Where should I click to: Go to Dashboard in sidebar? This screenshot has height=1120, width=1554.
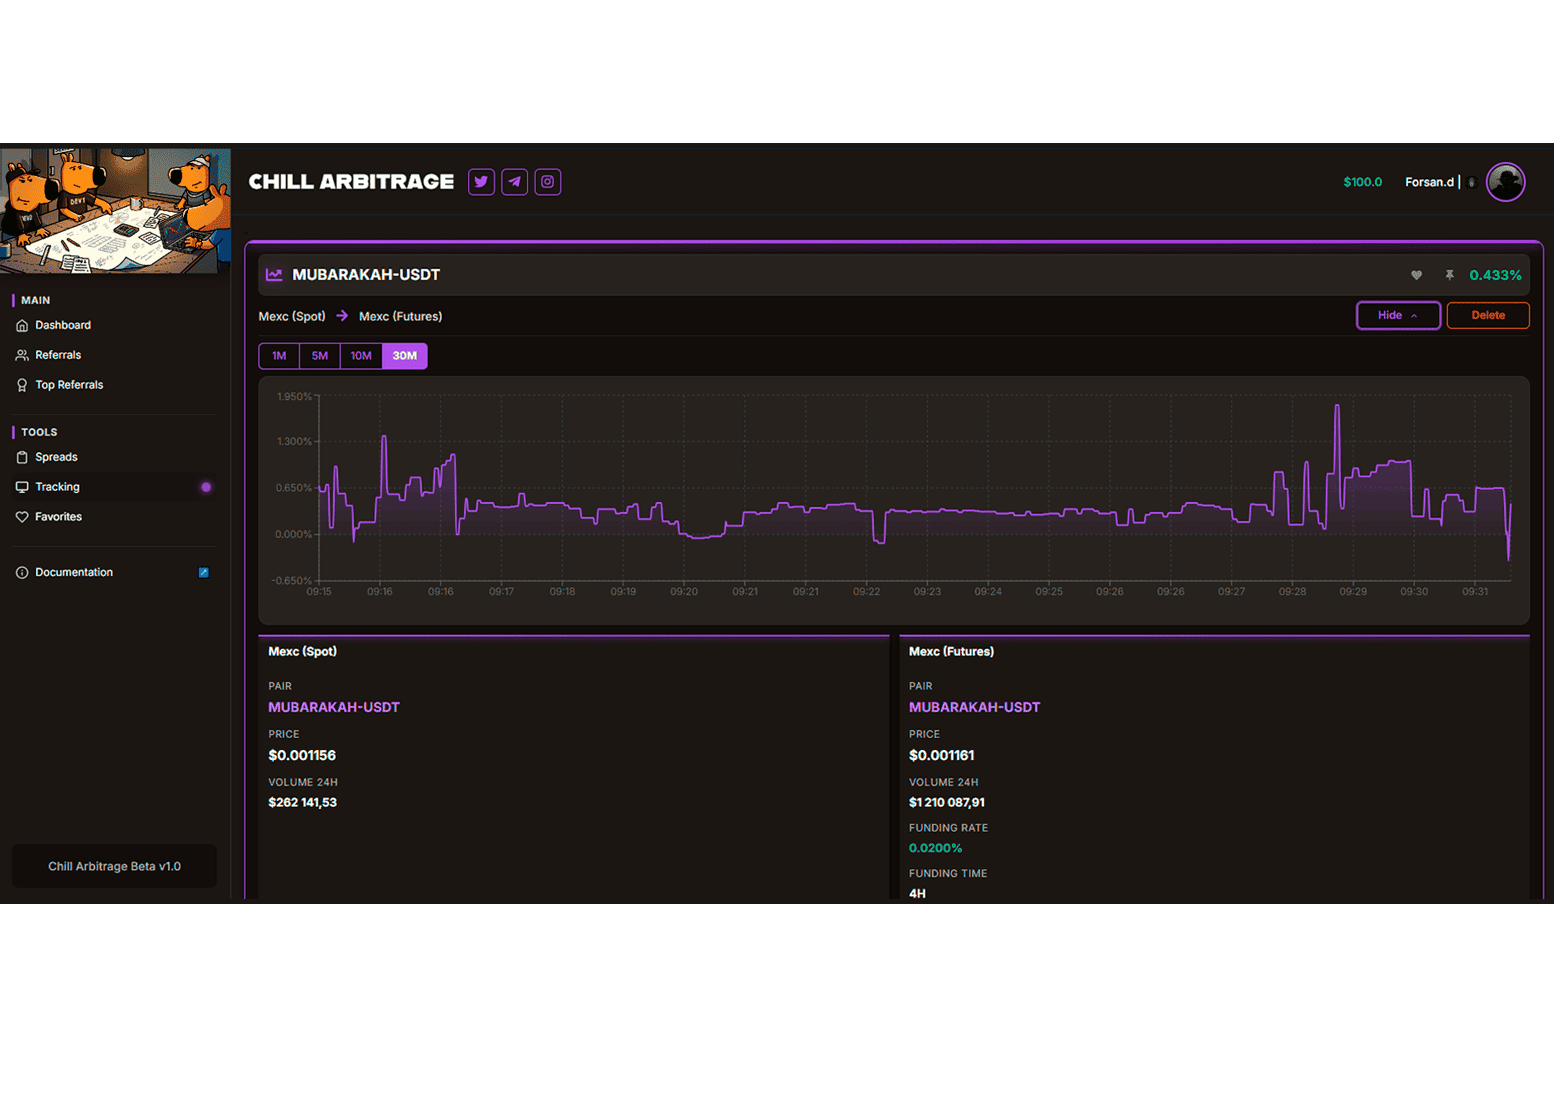coord(62,325)
